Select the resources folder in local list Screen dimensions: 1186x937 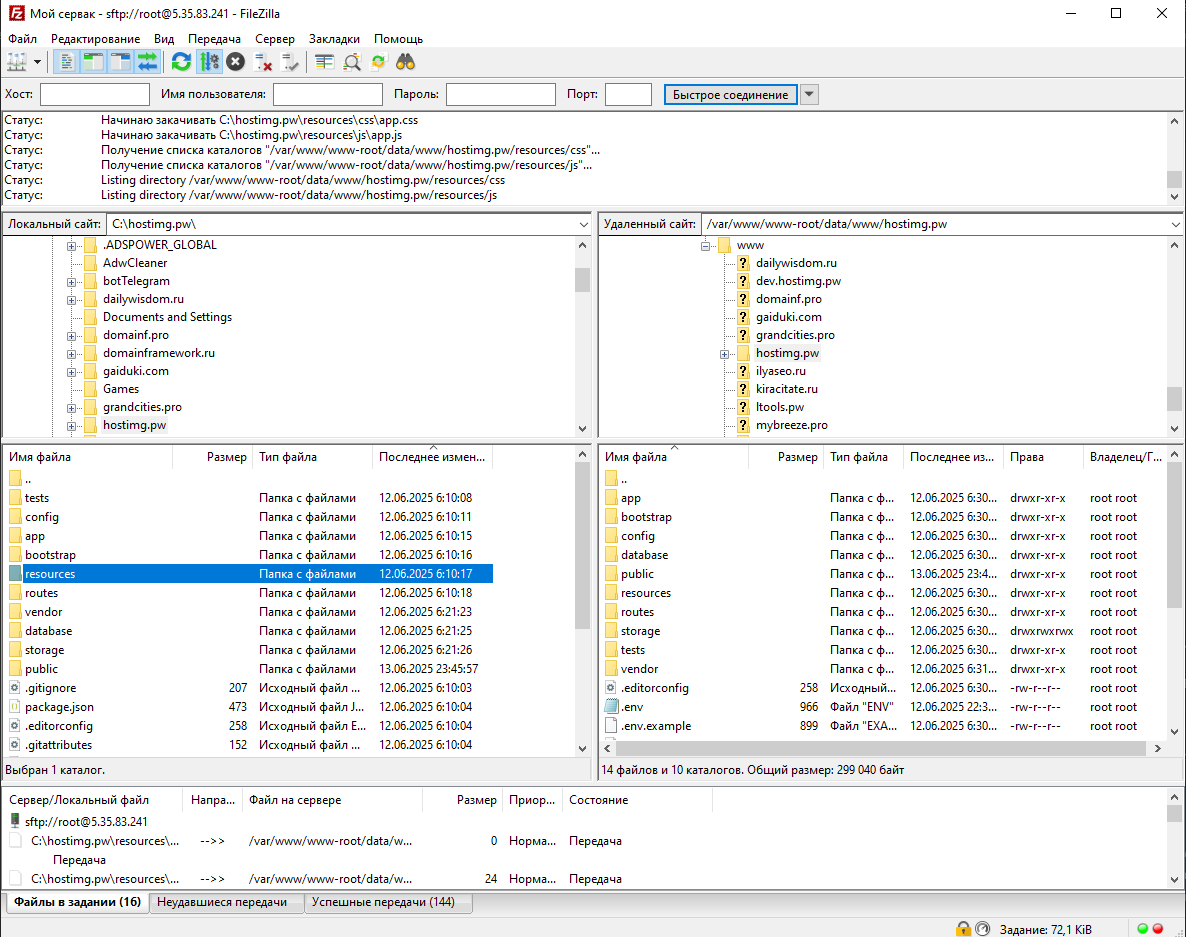[x=250, y=574]
